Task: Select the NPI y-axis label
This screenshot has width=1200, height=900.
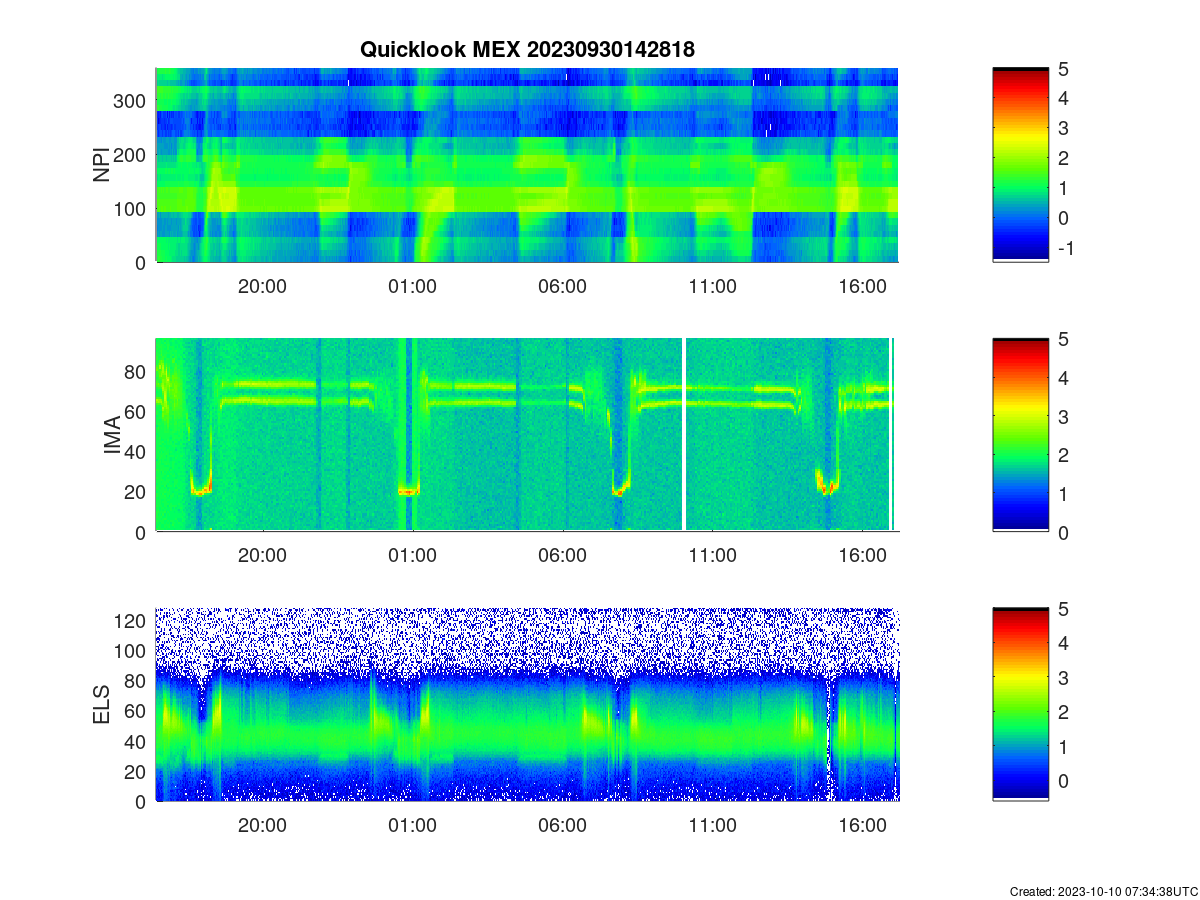Action: tap(101, 165)
